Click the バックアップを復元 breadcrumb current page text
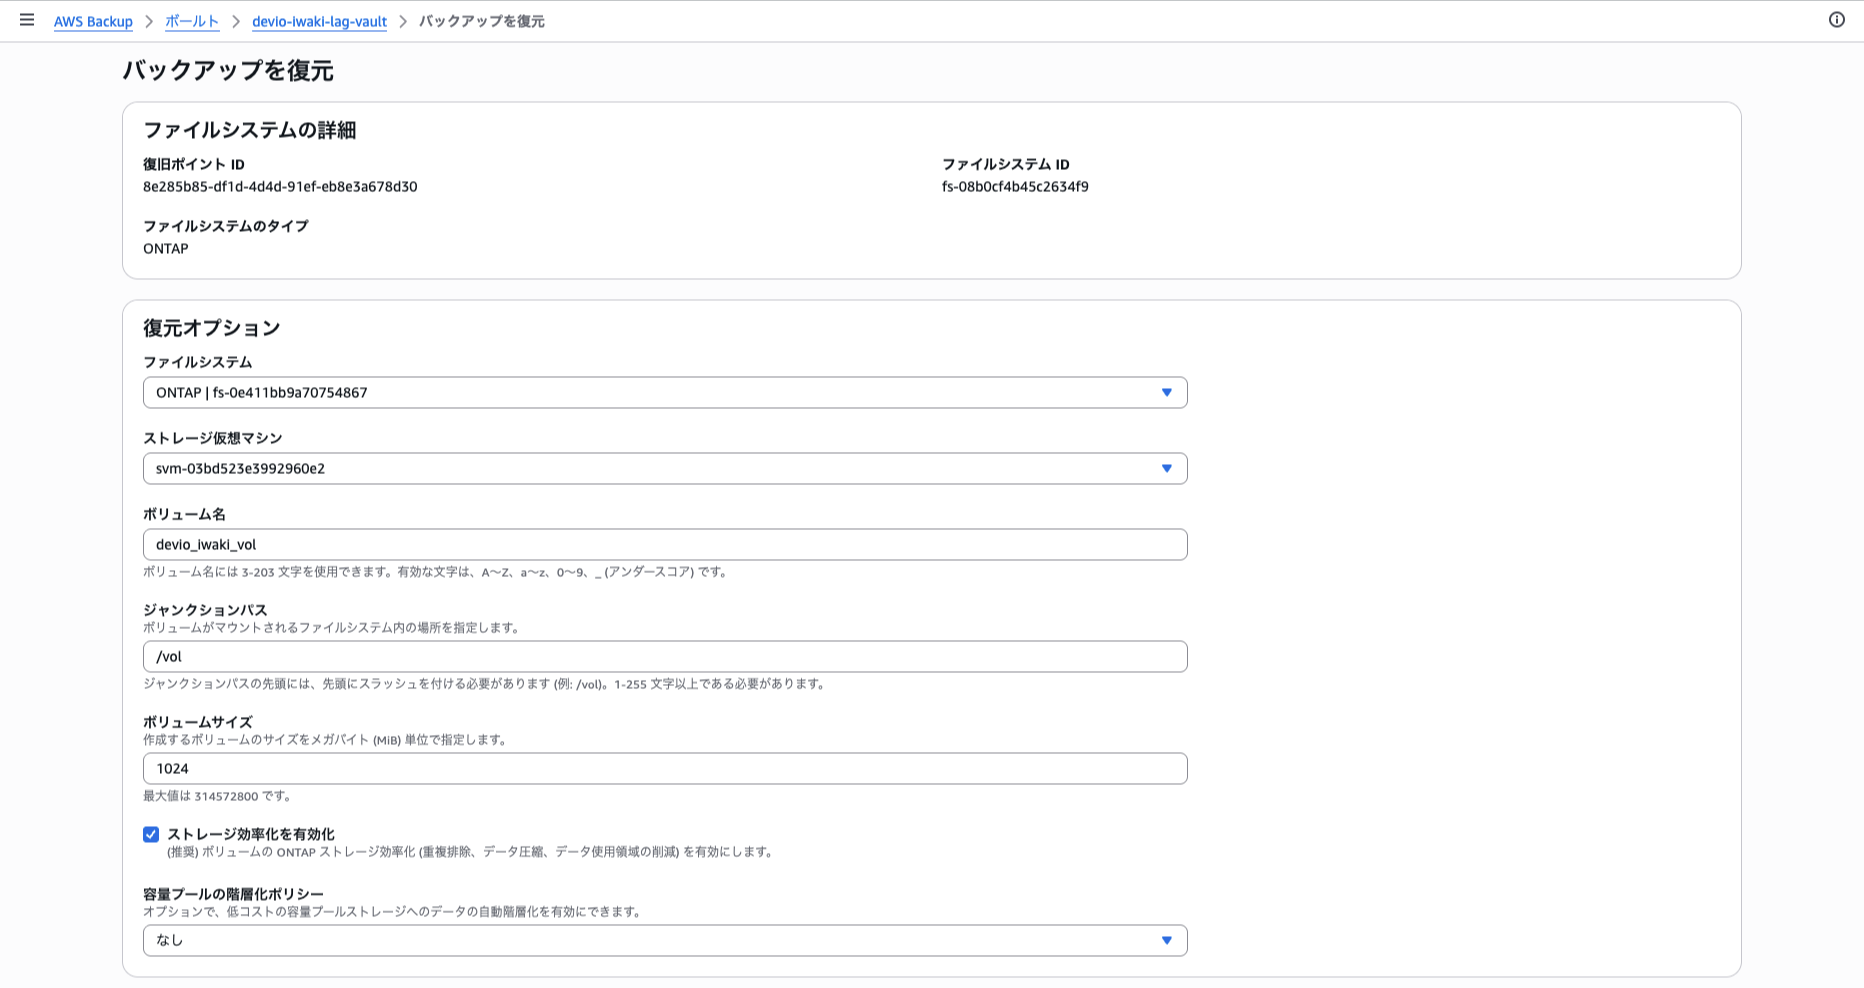1864x988 pixels. [481, 21]
